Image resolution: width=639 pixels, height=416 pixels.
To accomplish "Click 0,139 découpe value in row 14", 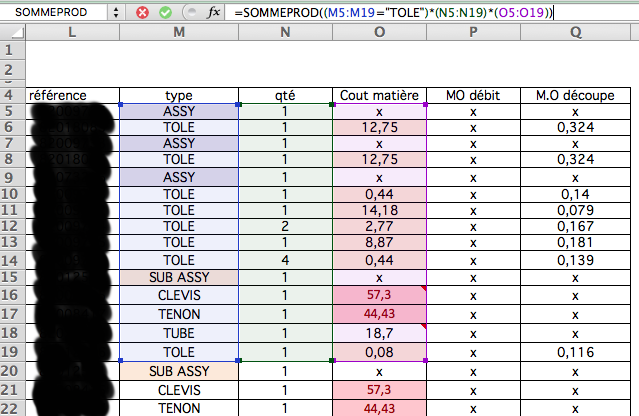I will pos(575,260).
